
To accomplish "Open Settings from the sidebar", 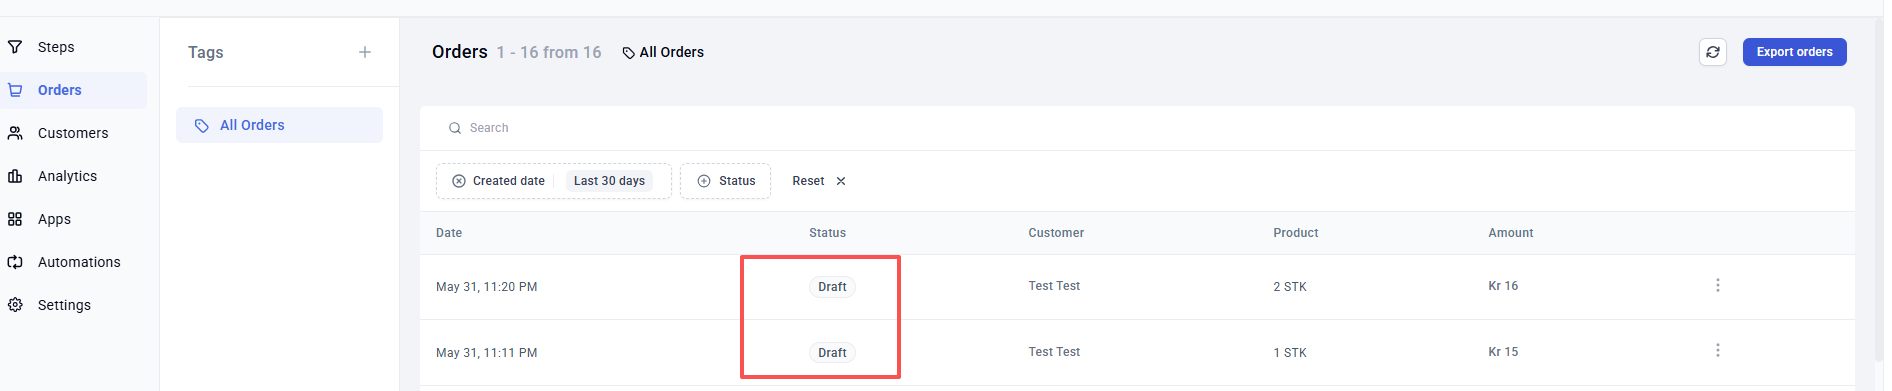I will point(64,305).
